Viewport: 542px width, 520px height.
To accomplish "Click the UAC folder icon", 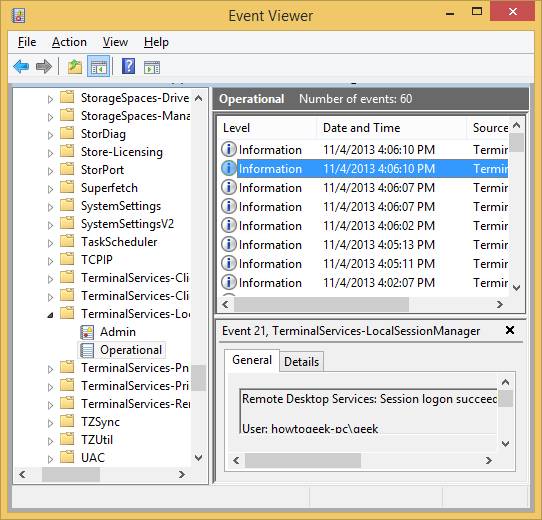I will (67, 457).
